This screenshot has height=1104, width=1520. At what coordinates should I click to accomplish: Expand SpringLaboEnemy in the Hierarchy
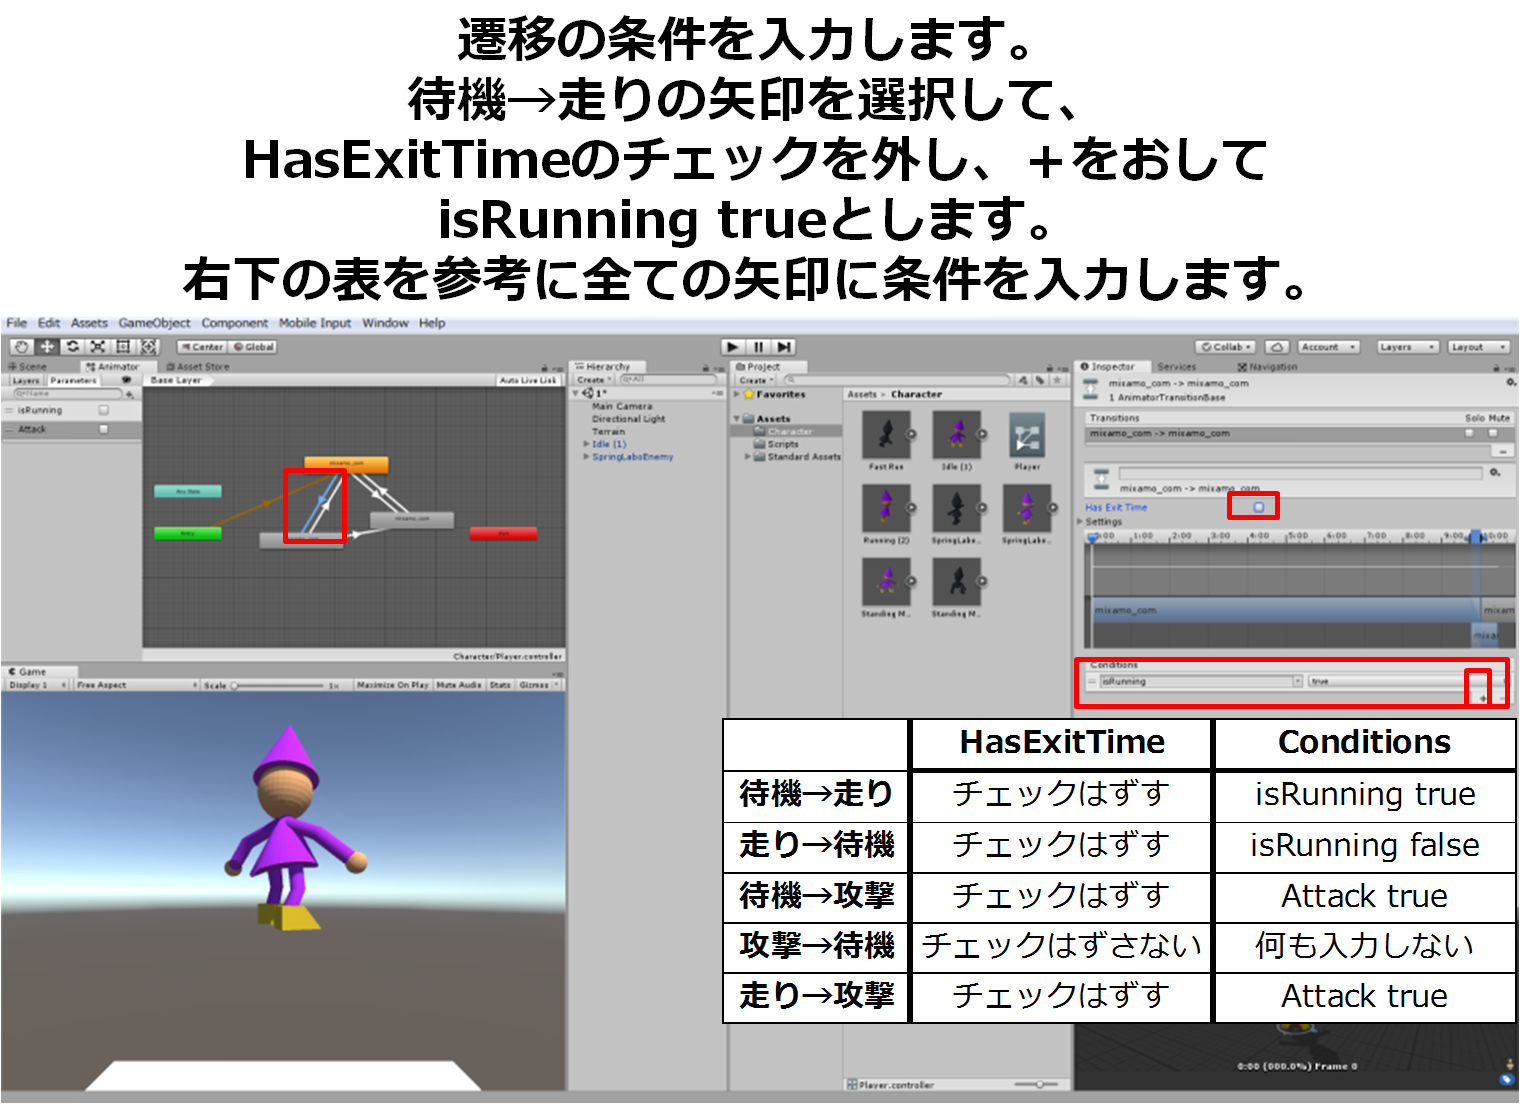click(x=586, y=457)
